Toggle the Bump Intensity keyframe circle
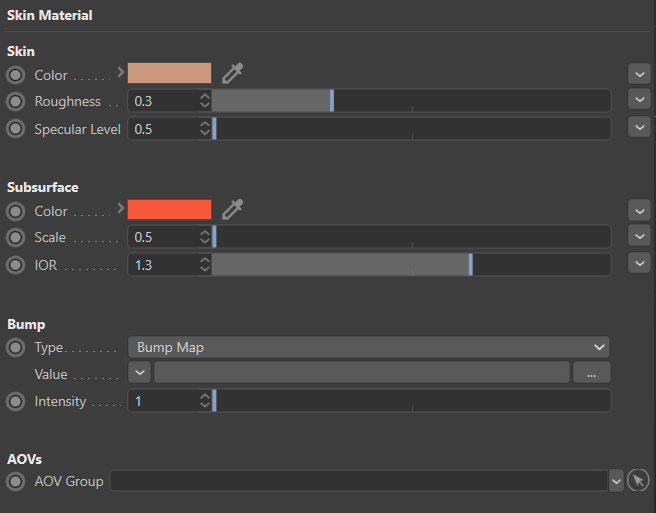The image size is (656, 513). pyautogui.click(x=15, y=401)
